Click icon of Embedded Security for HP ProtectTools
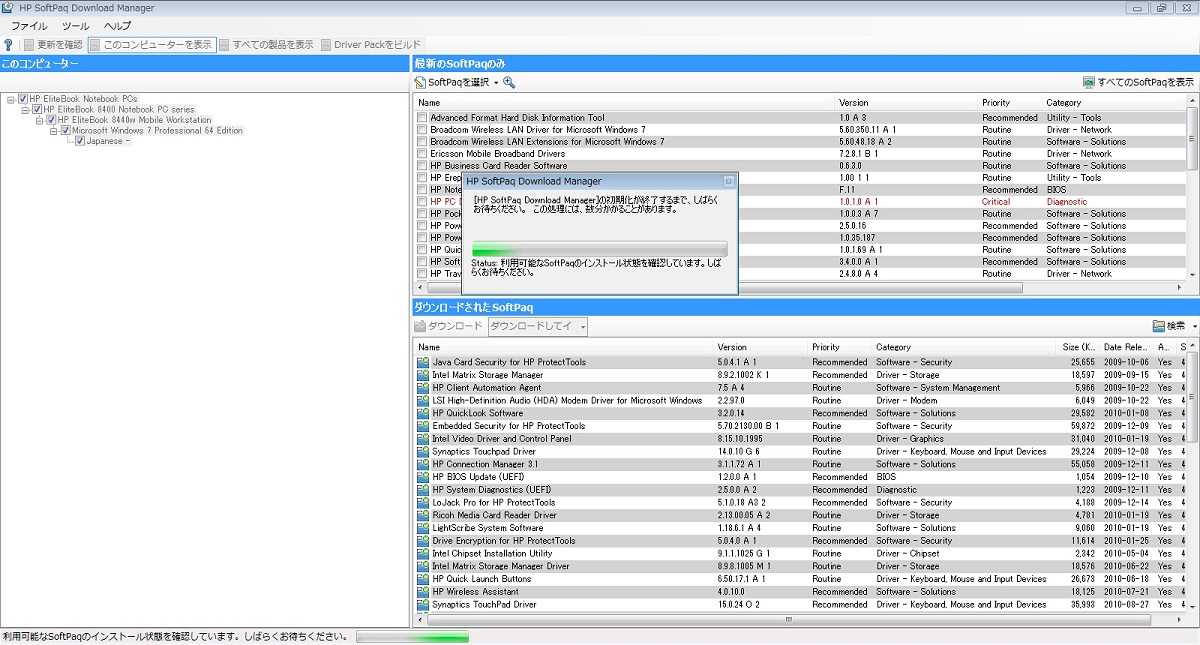 tap(423, 426)
